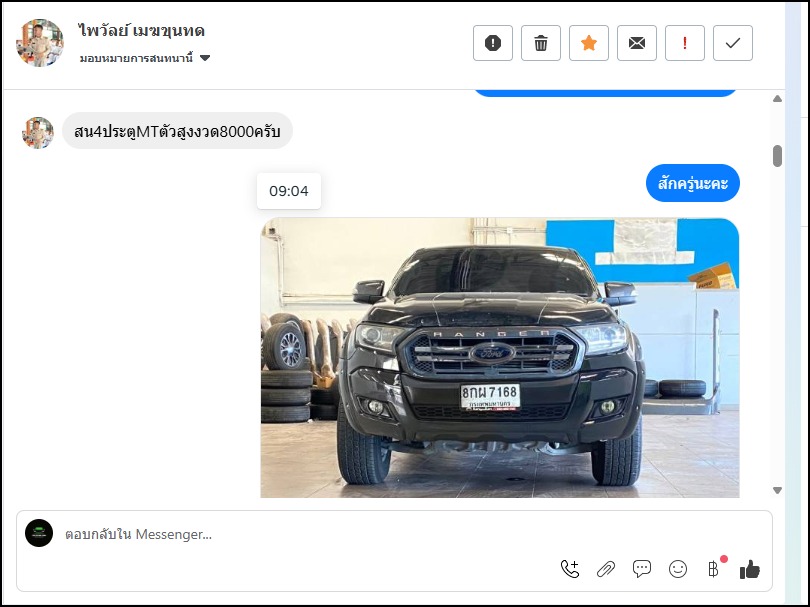This screenshot has height=607, width=810.
Task: Open the sent Ford Ranger photo
Action: click(x=500, y=357)
